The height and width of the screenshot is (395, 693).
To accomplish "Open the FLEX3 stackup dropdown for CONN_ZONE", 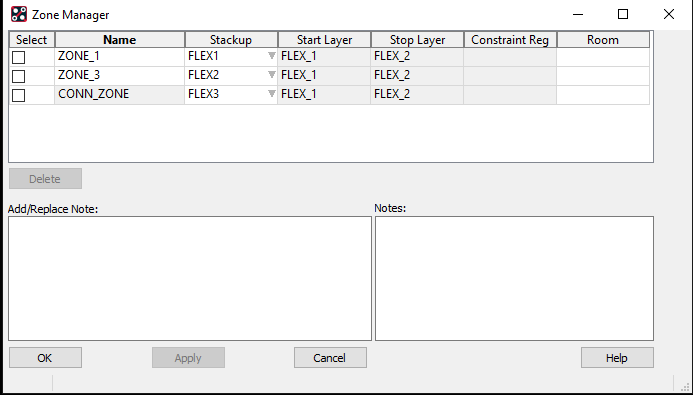I will [x=272, y=94].
